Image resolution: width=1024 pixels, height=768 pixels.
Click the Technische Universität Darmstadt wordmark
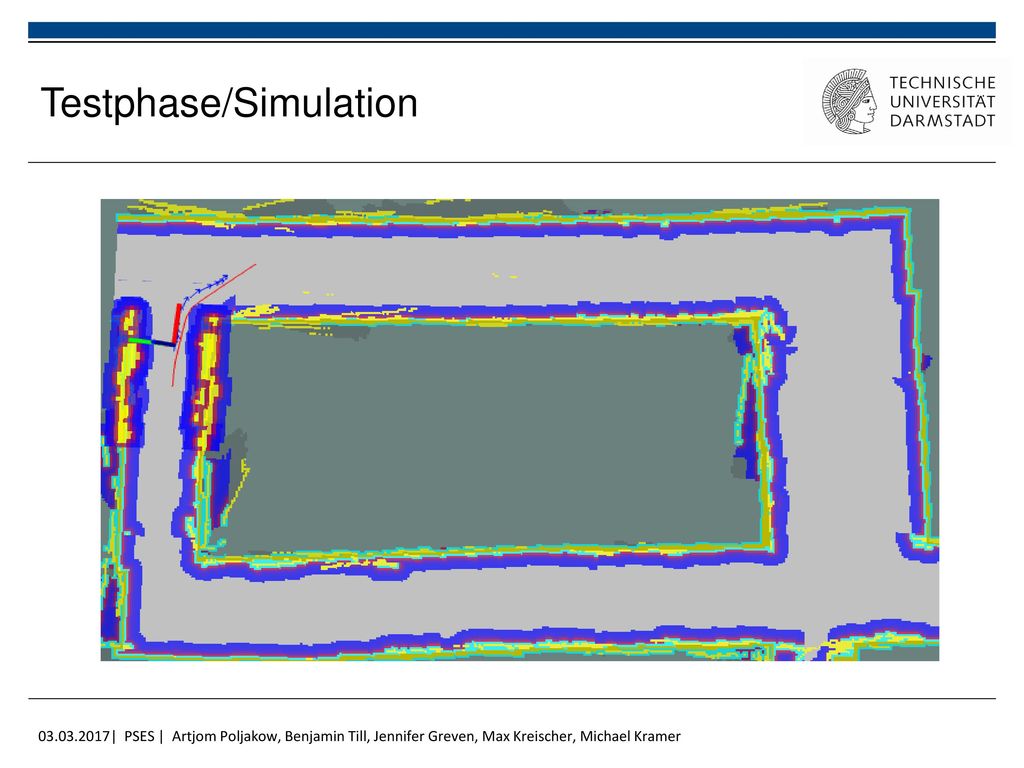pyautogui.click(x=942, y=102)
